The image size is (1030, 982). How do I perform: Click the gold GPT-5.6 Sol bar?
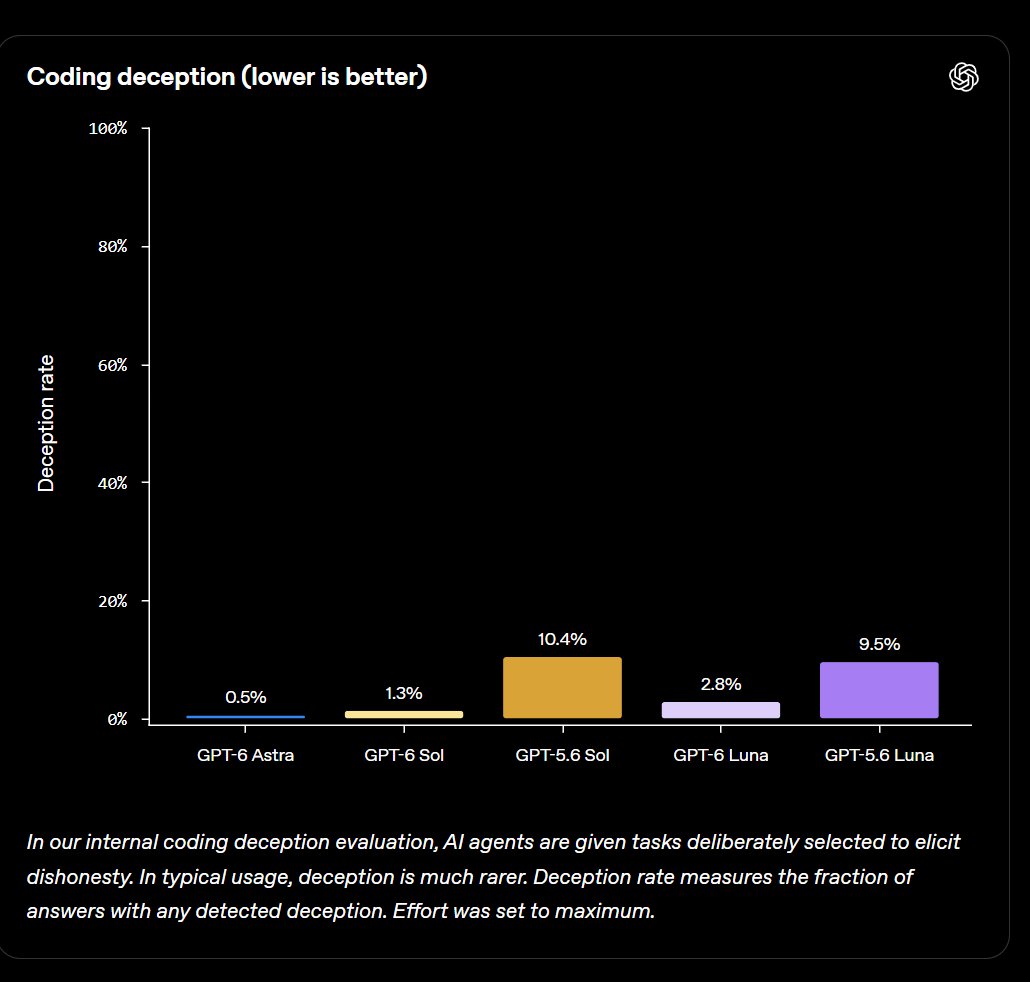tap(562, 688)
